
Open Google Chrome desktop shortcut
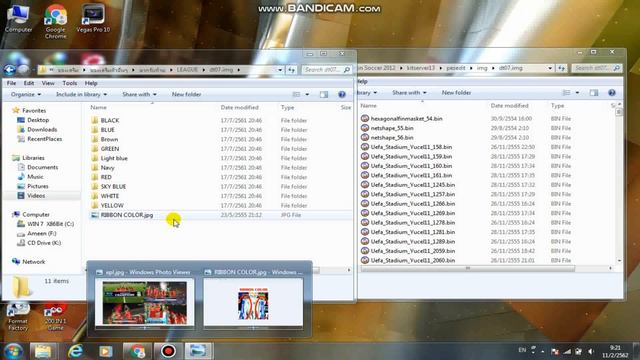coord(56,21)
